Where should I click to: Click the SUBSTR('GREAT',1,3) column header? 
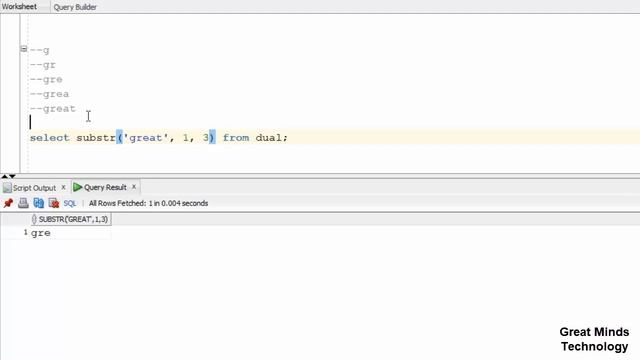click(x=71, y=219)
